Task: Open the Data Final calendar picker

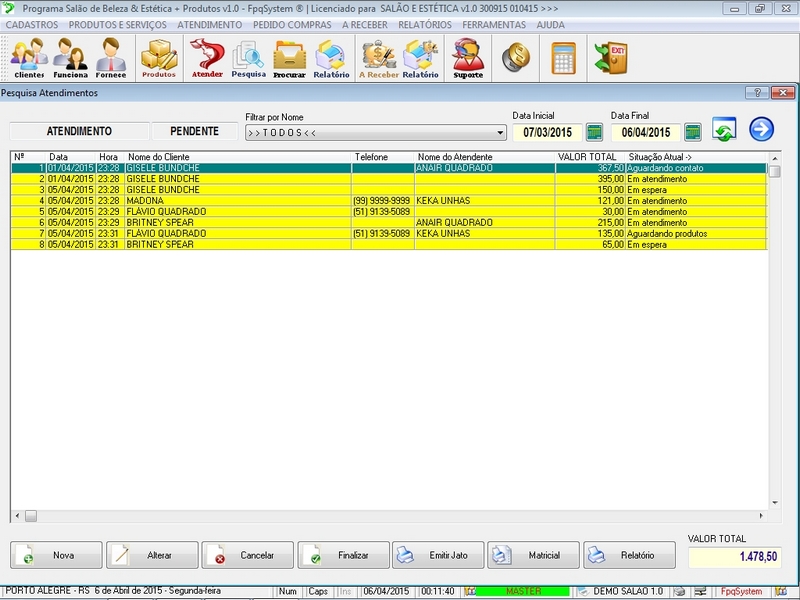Action: click(x=692, y=132)
